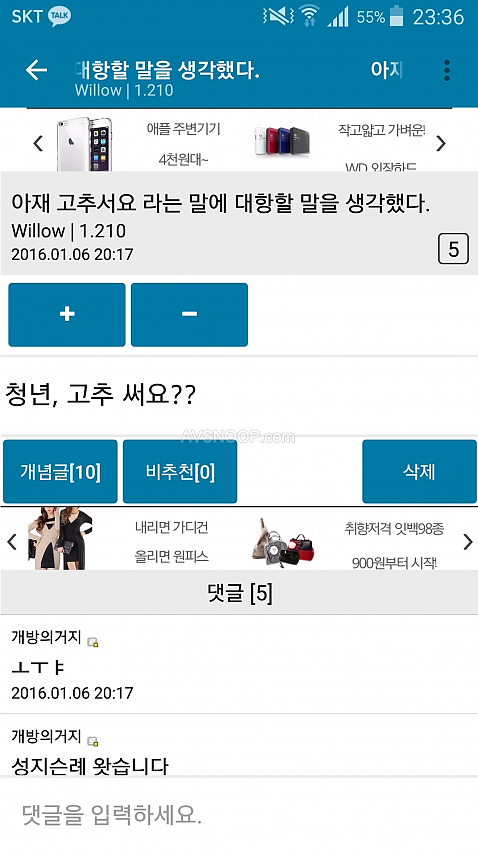Tap the comment count box showing 5
Viewport: 478px width, 850px height.
[453, 249]
